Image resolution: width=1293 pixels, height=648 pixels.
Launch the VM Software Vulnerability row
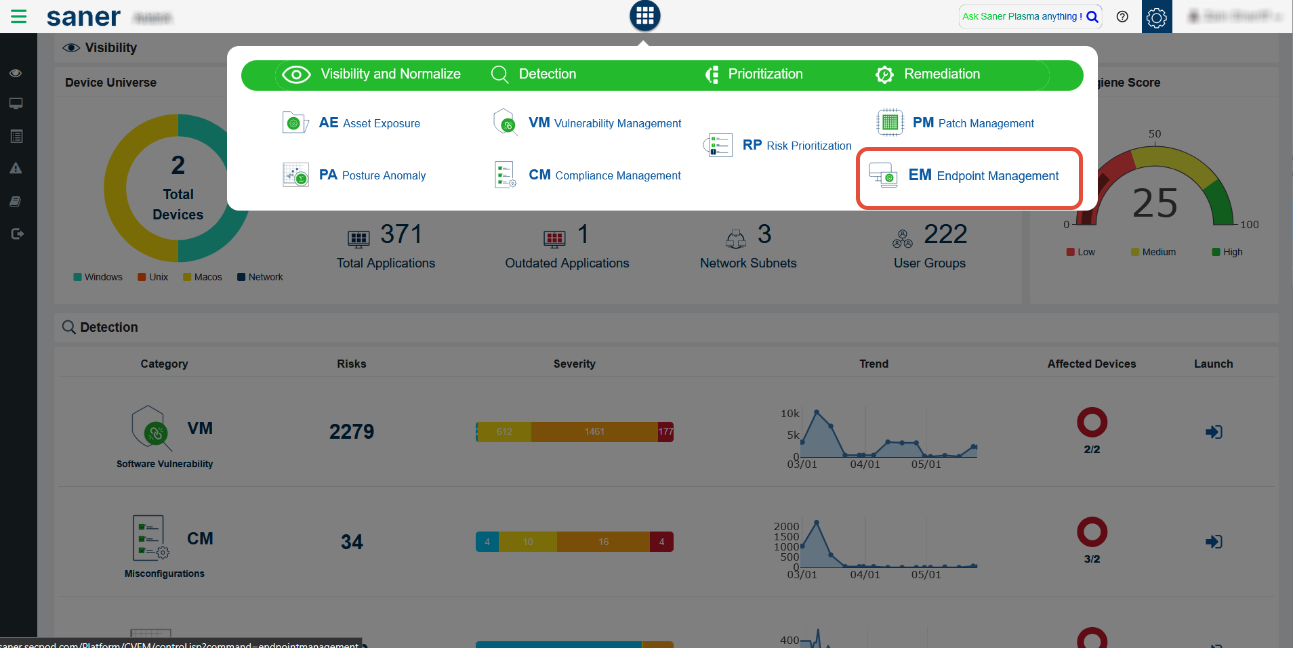pos(1213,432)
